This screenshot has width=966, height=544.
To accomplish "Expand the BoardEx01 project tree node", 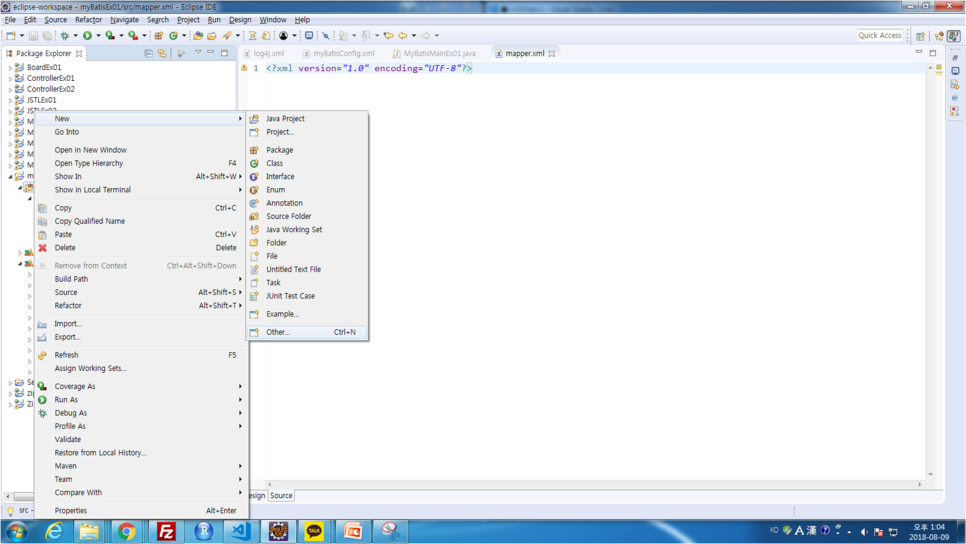I will coord(10,67).
